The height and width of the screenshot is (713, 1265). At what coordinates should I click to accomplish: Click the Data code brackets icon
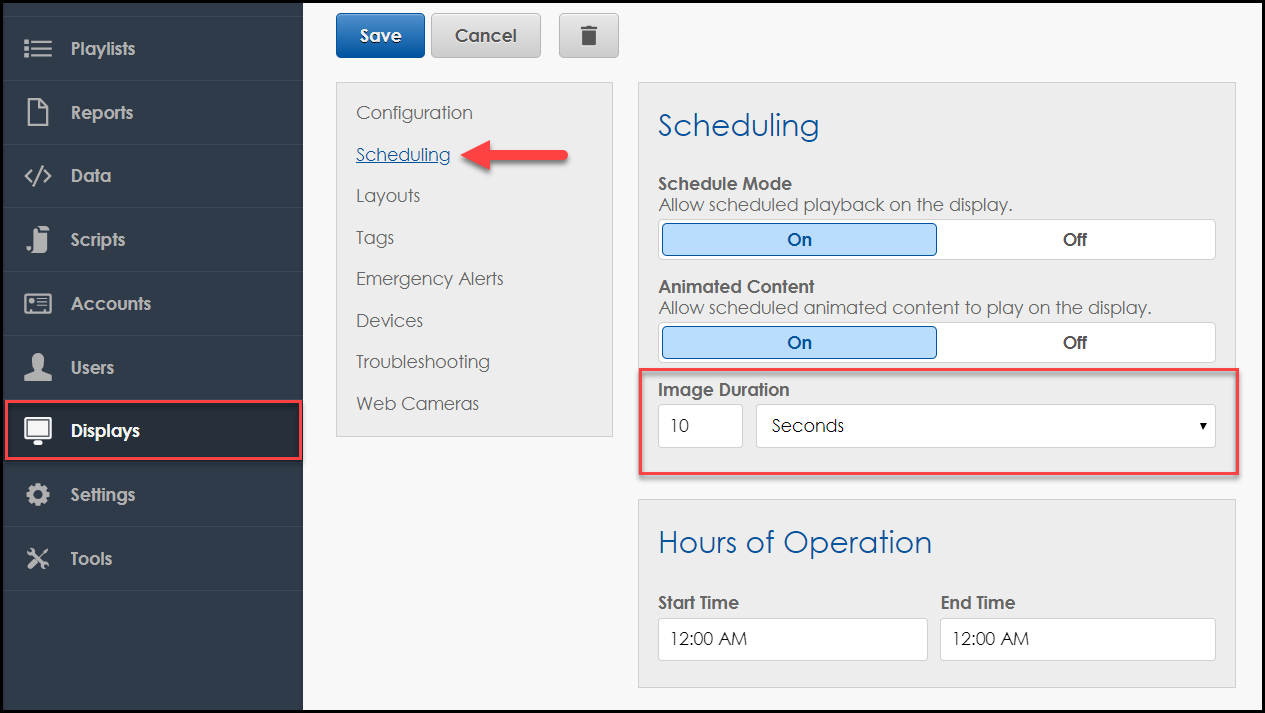pos(38,176)
